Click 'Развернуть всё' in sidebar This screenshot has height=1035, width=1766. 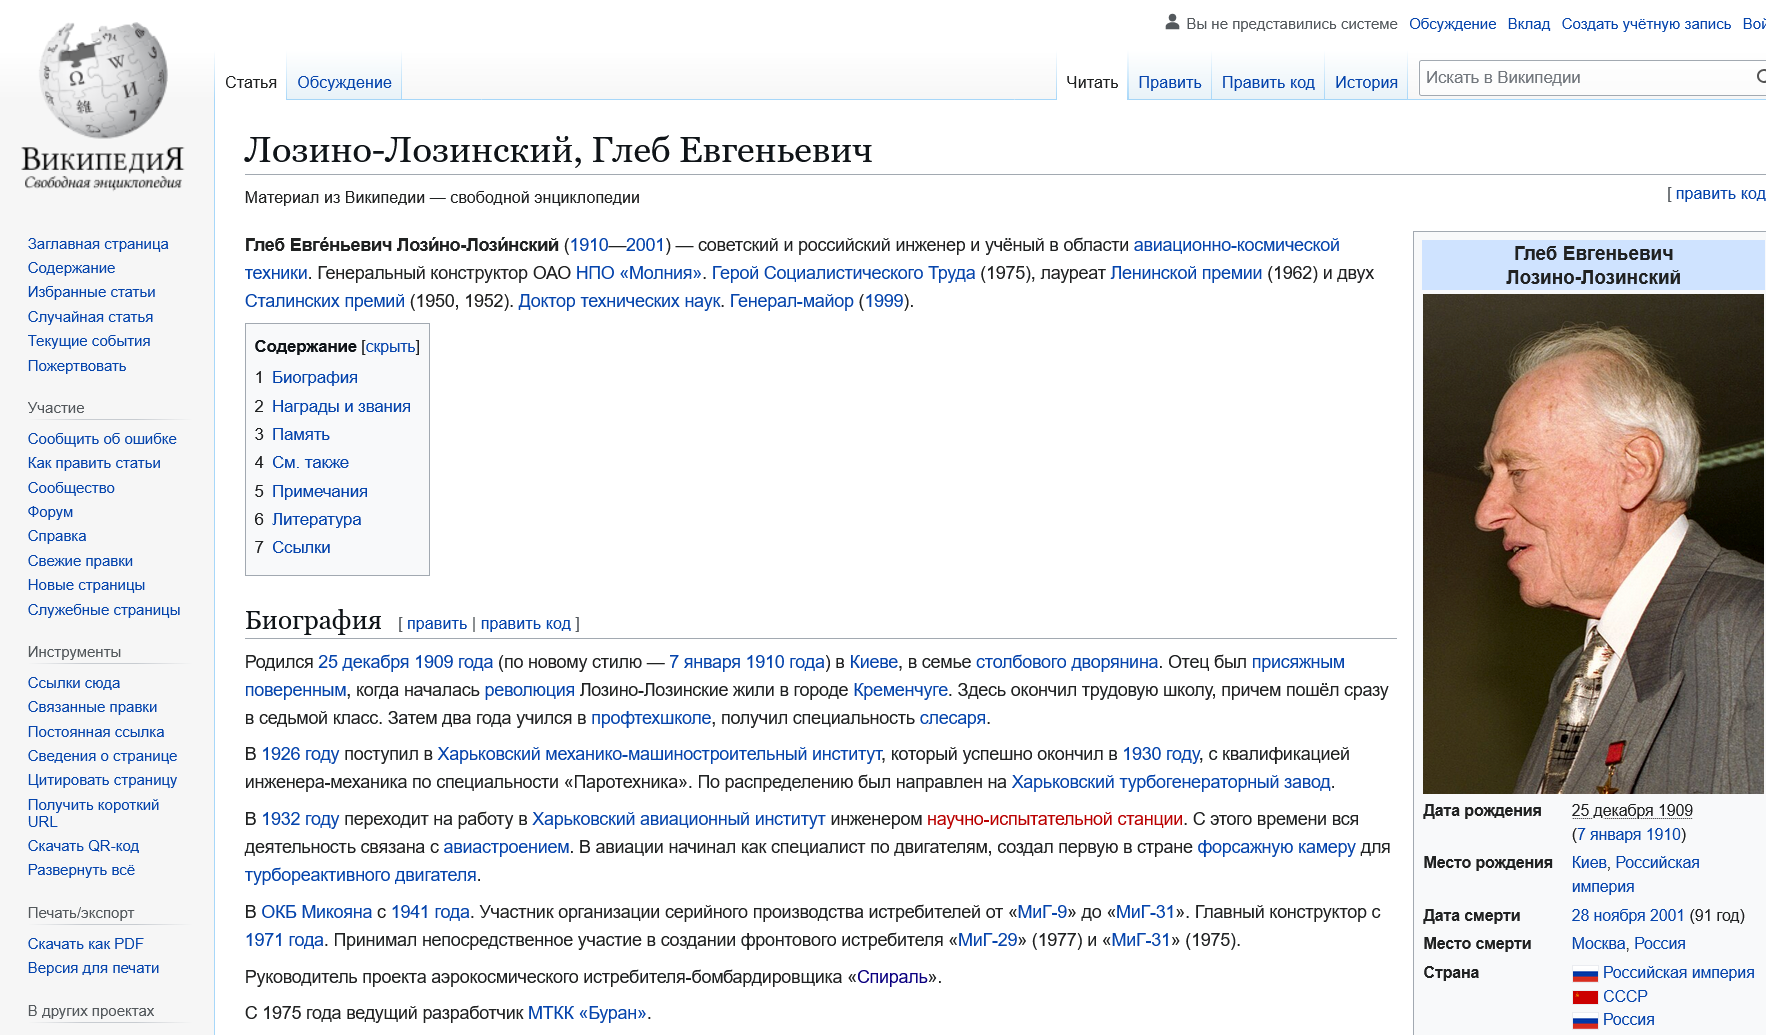pos(81,870)
